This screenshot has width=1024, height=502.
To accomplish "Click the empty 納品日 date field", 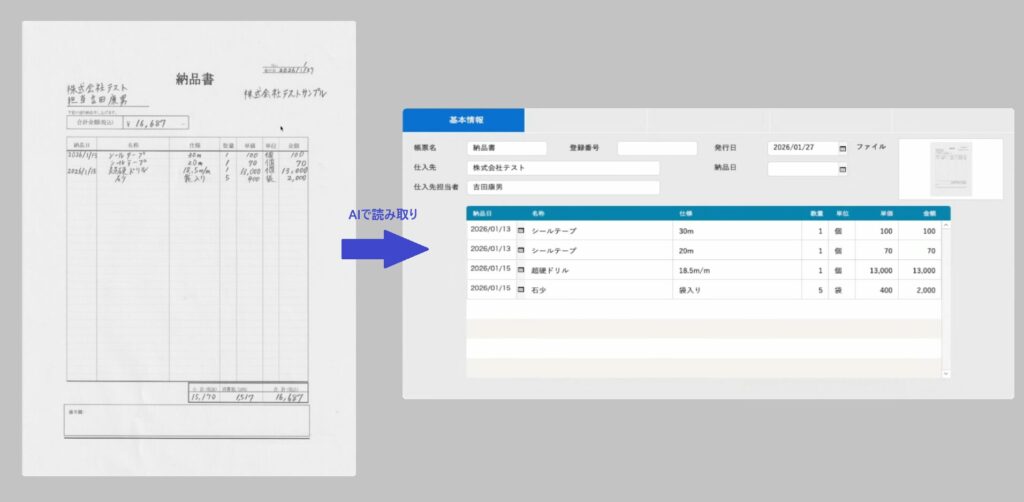I will [801, 169].
